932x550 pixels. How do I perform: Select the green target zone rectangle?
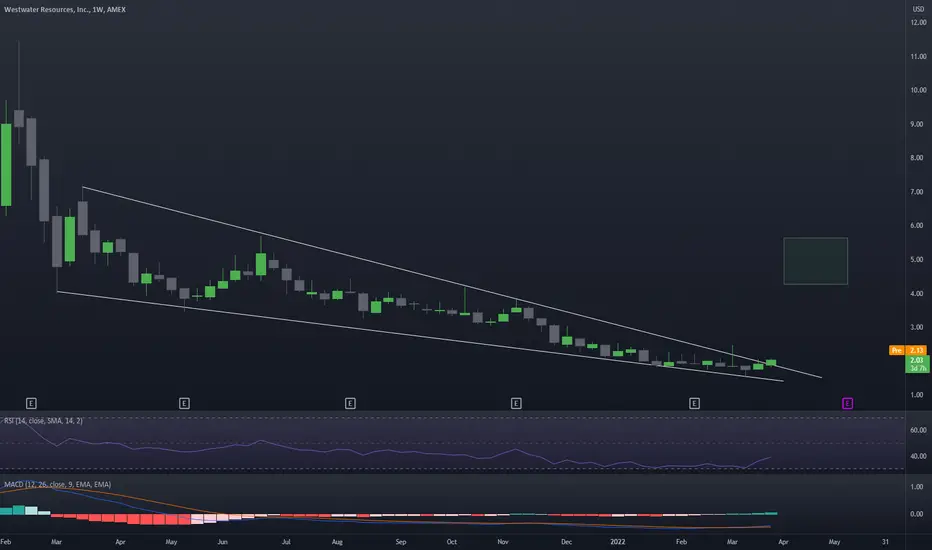(x=816, y=261)
